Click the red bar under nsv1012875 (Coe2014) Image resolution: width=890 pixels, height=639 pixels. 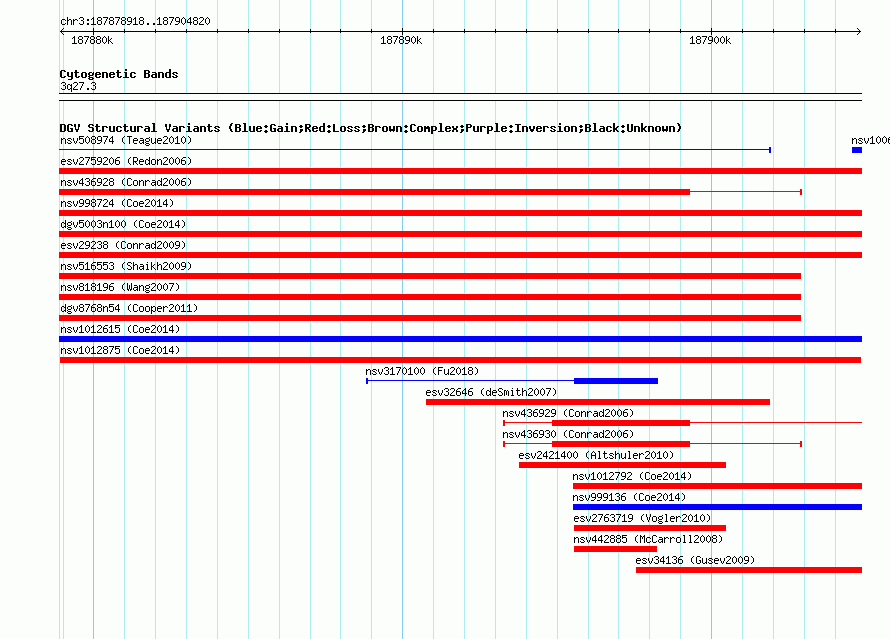tap(460, 360)
